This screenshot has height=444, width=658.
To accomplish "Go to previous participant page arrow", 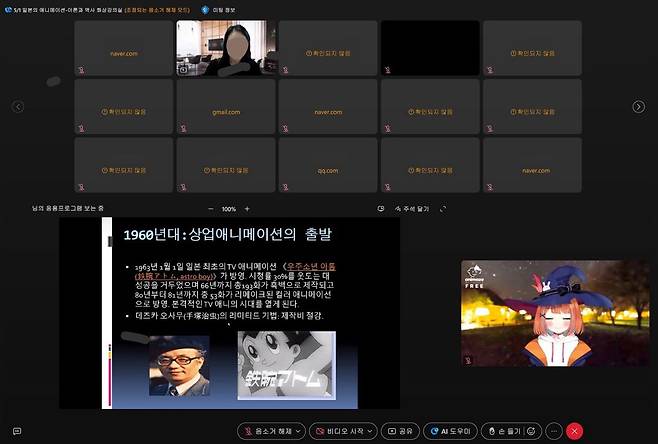I will tap(18, 107).
